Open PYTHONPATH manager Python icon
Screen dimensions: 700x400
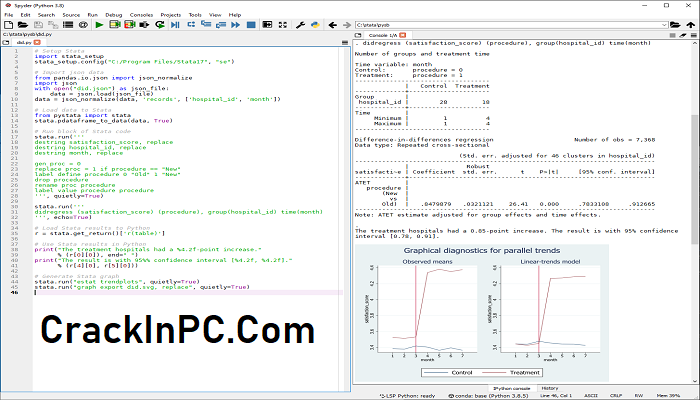(x=315, y=25)
